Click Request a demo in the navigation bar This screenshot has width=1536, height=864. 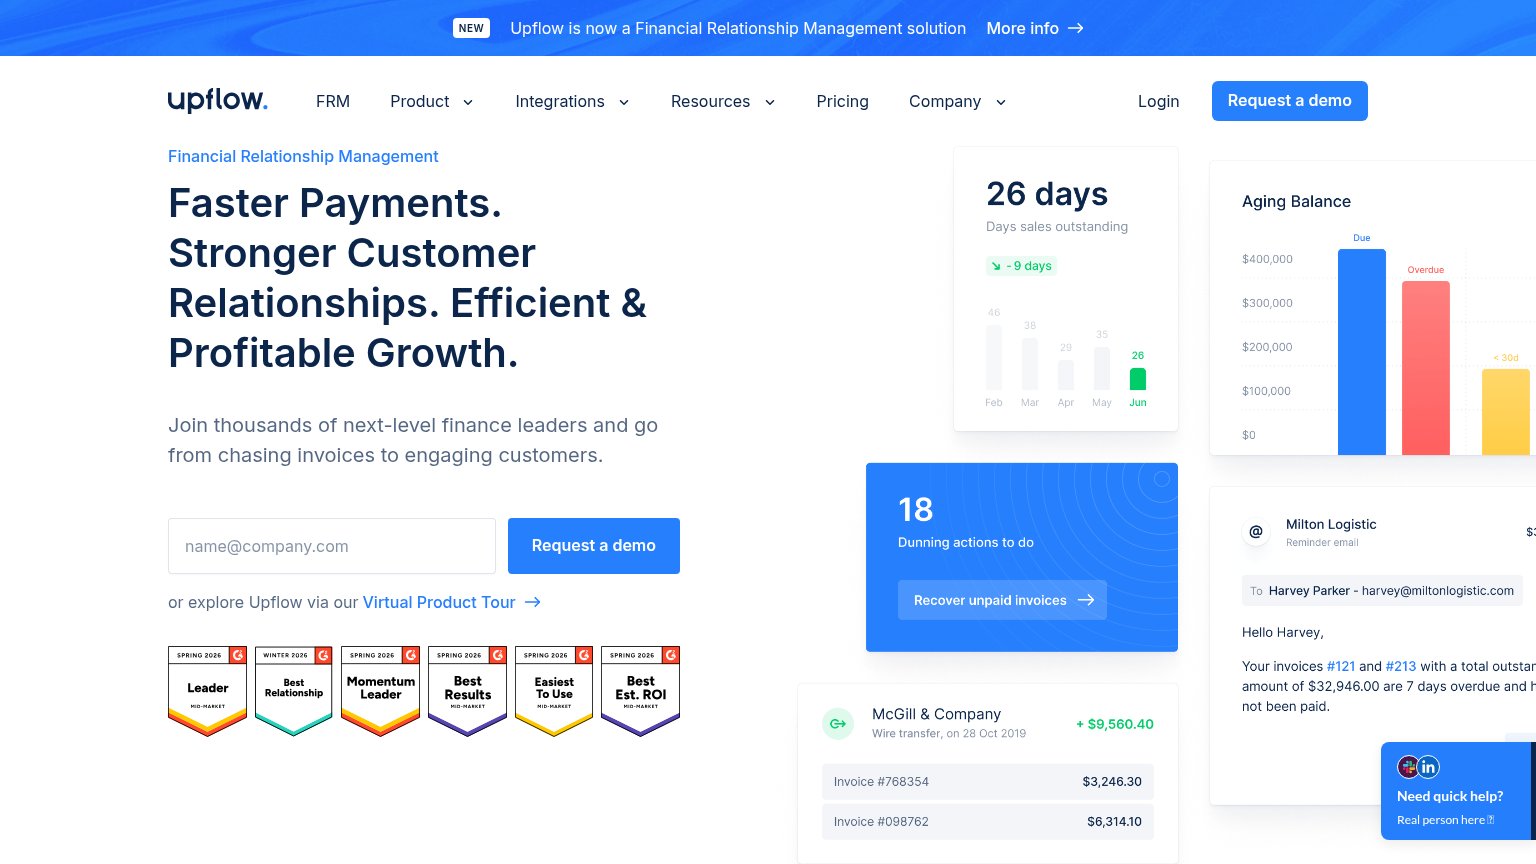1289,101
